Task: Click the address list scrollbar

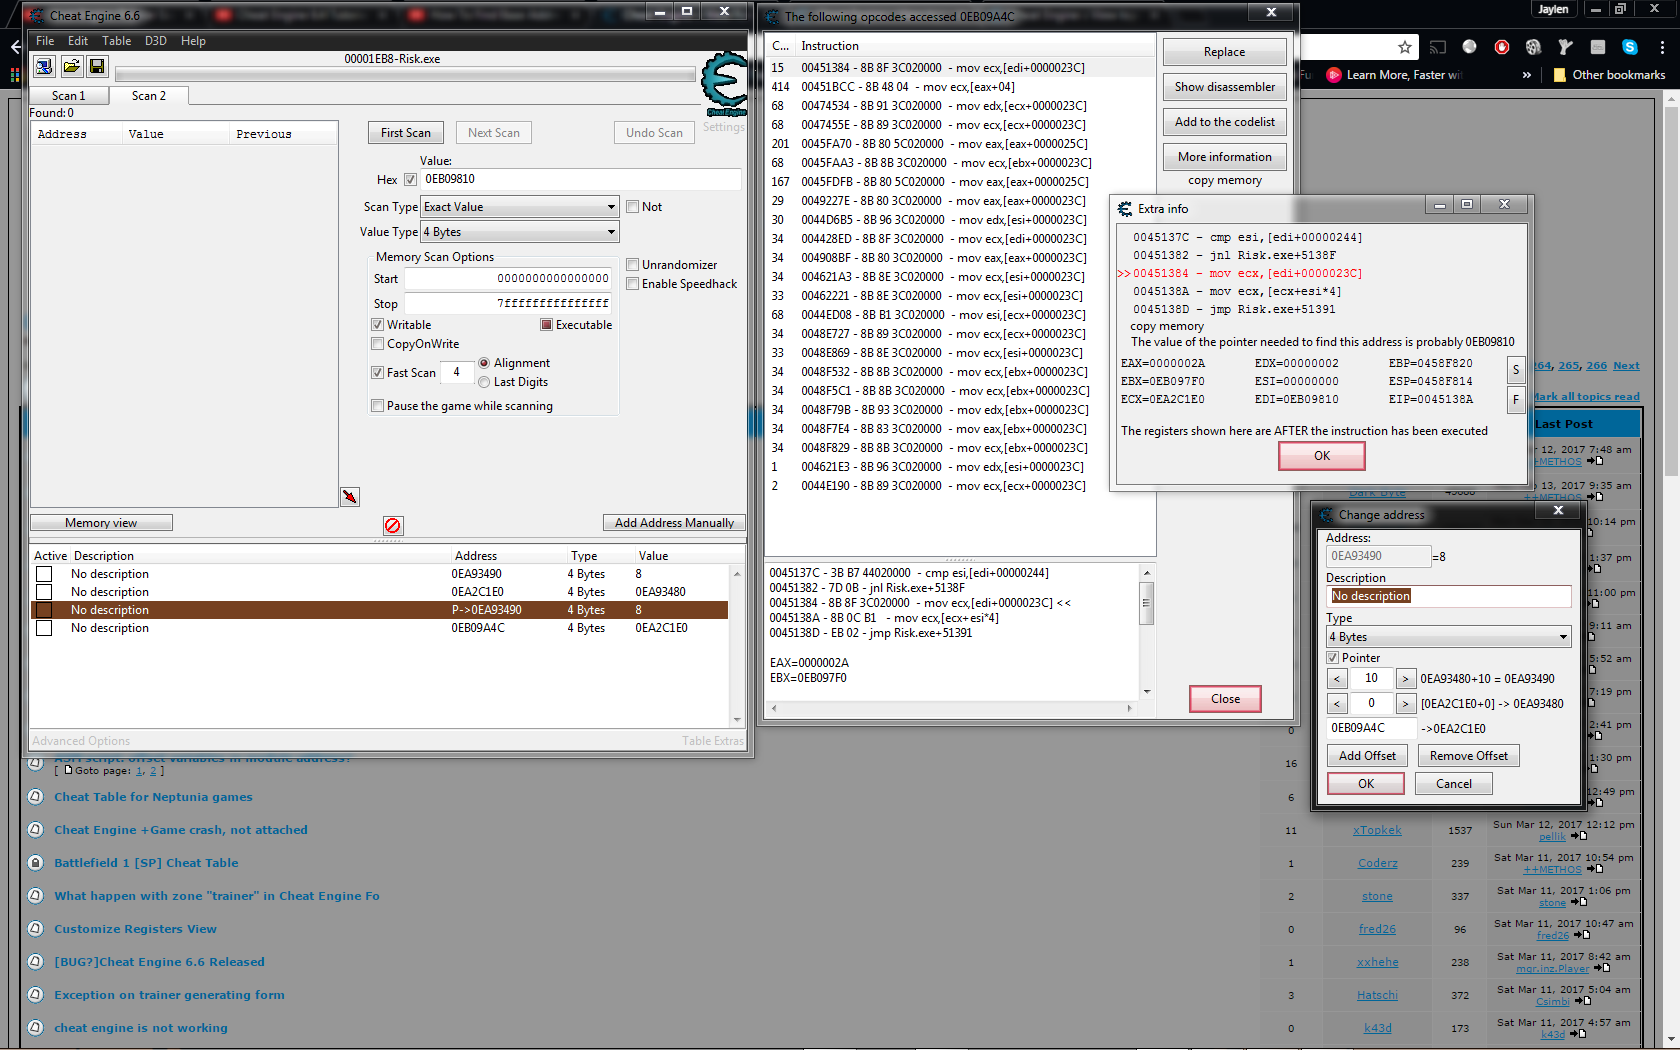Action: (737, 646)
